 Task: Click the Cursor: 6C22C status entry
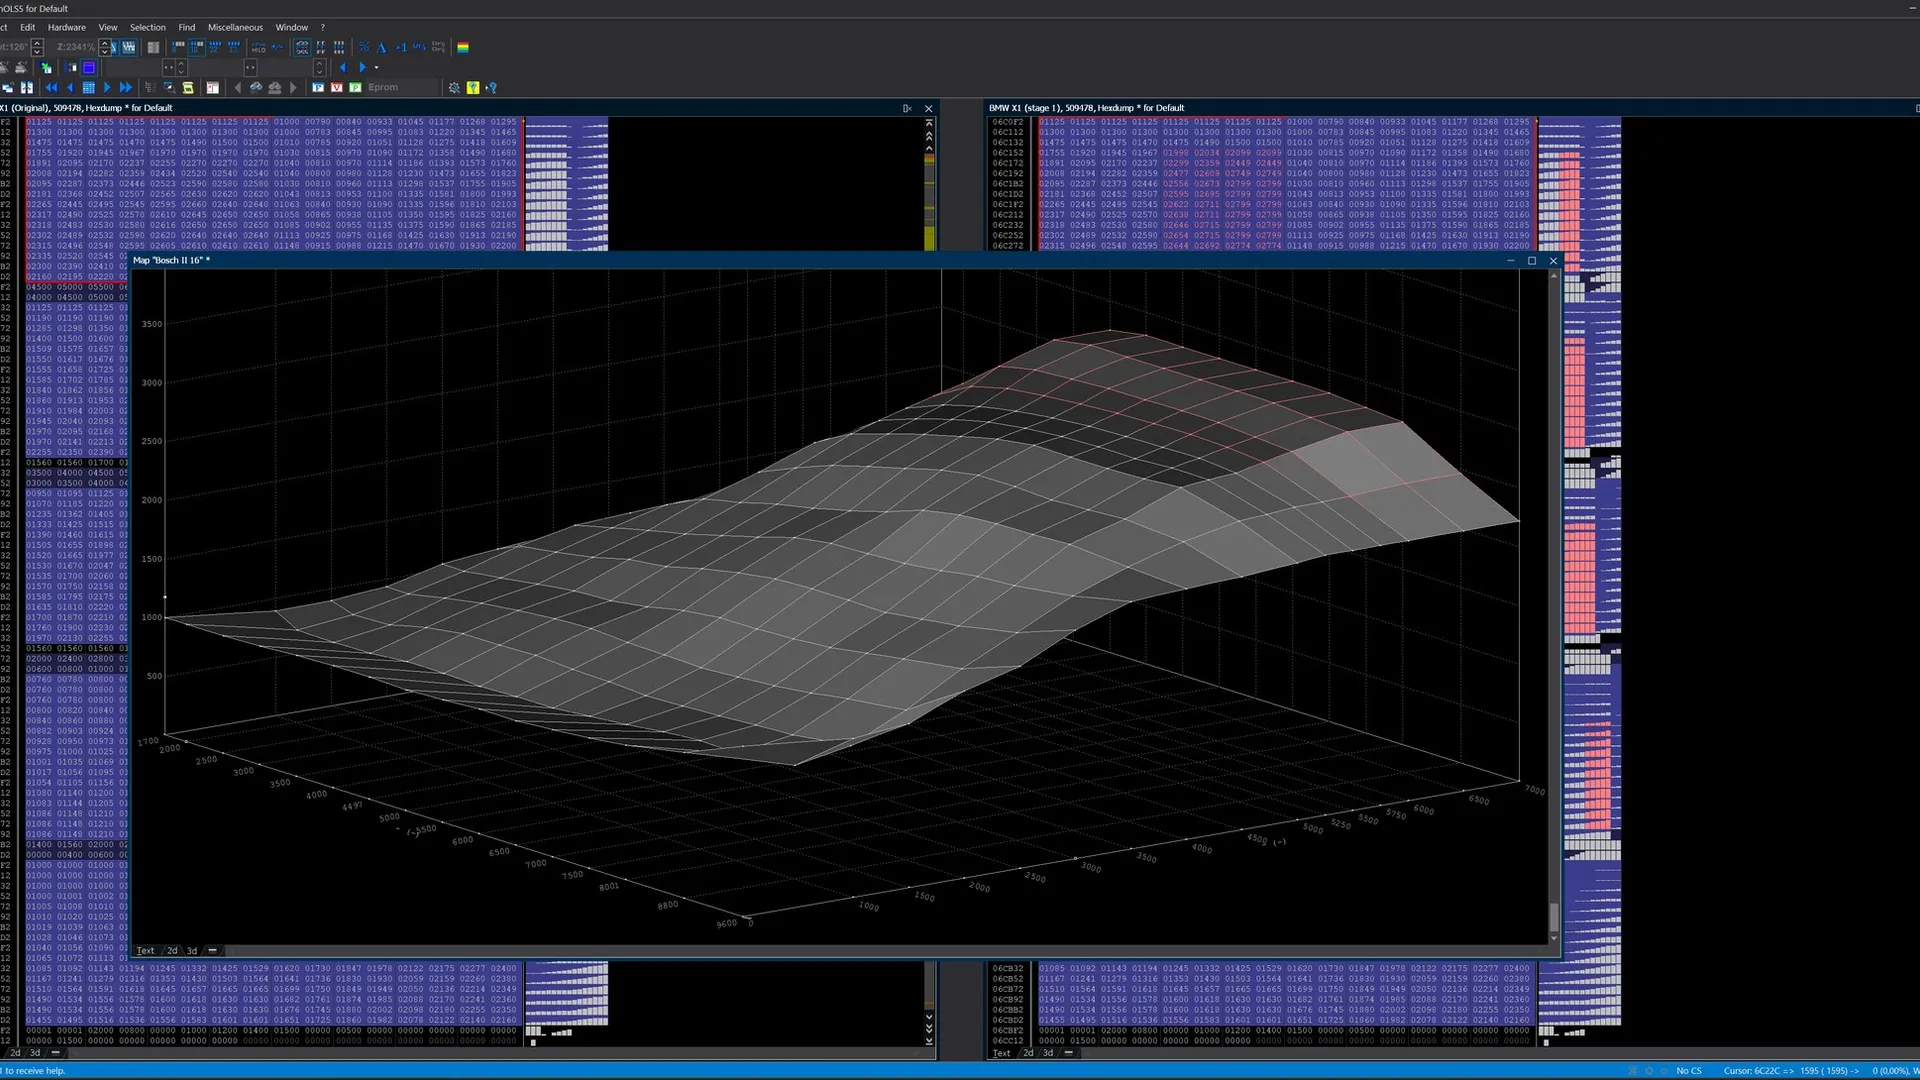pos(1791,1071)
